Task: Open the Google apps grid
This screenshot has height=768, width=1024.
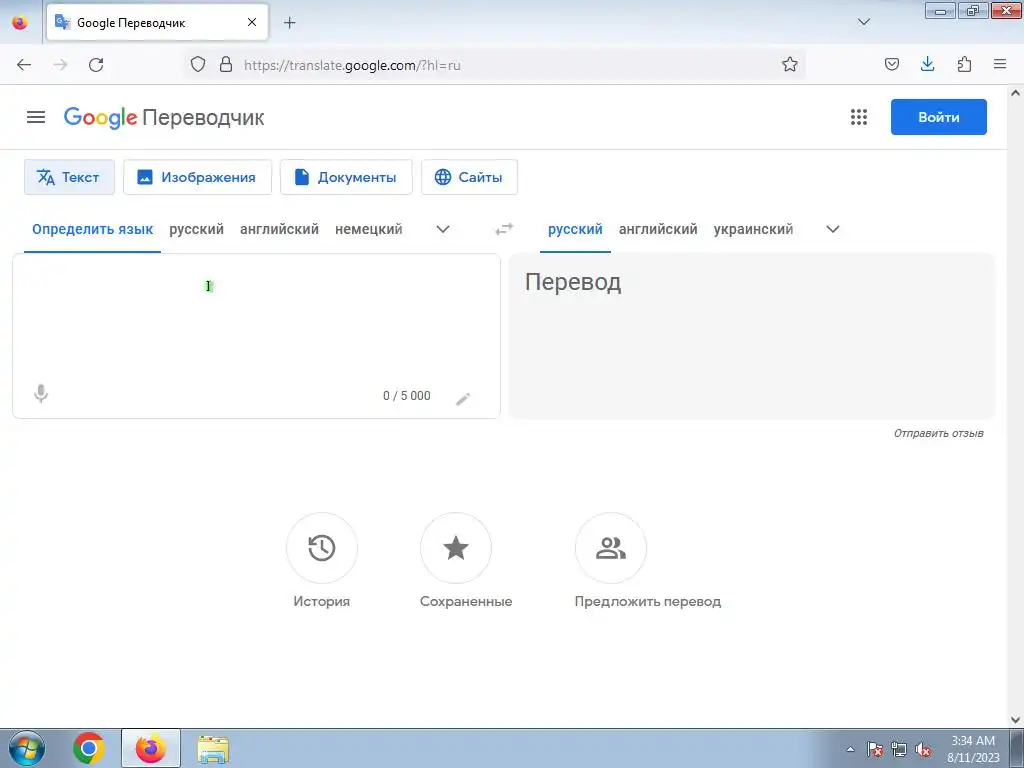Action: pyautogui.click(x=859, y=117)
